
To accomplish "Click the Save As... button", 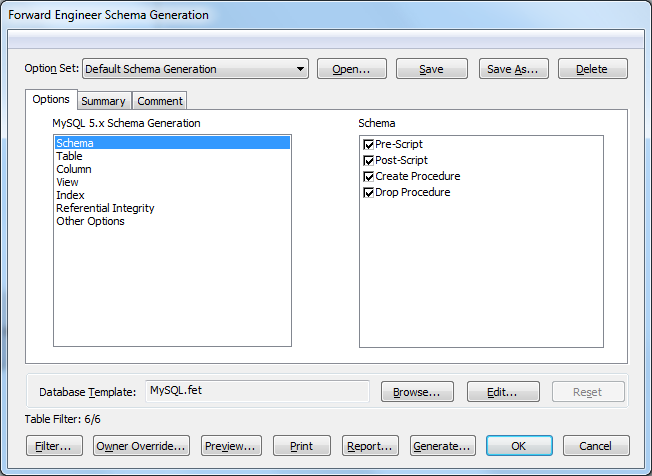I will point(514,69).
